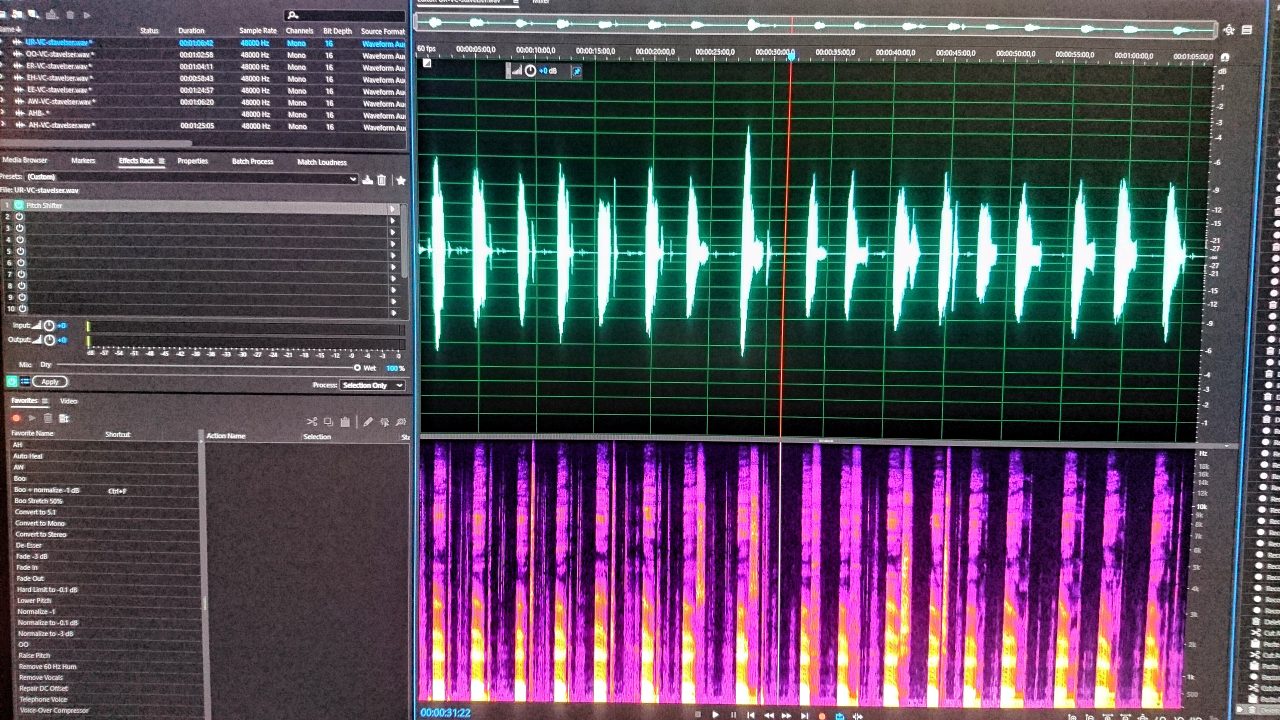The width and height of the screenshot is (1280, 720).
Task: Click the Copy icon in history toolbar
Action: (328, 422)
